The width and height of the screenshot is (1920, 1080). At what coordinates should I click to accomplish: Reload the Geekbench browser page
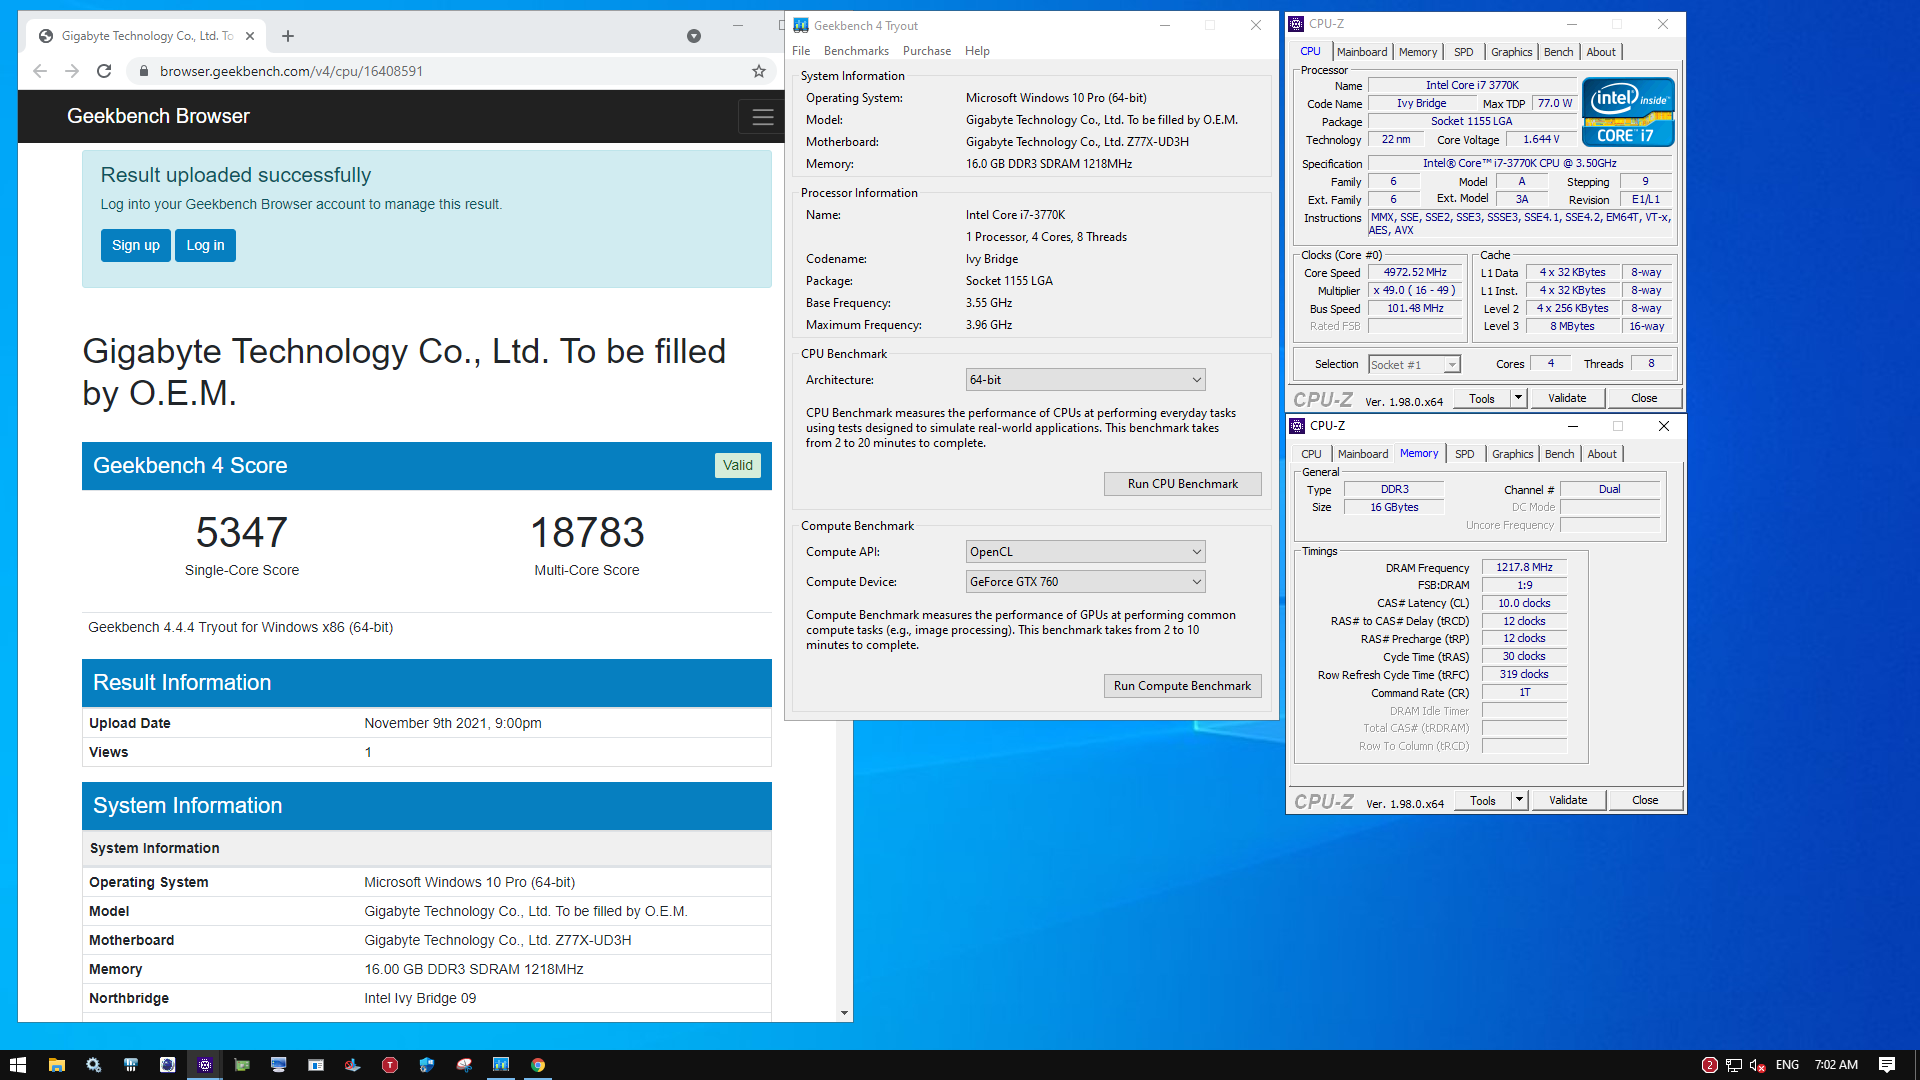click(104, 71)
